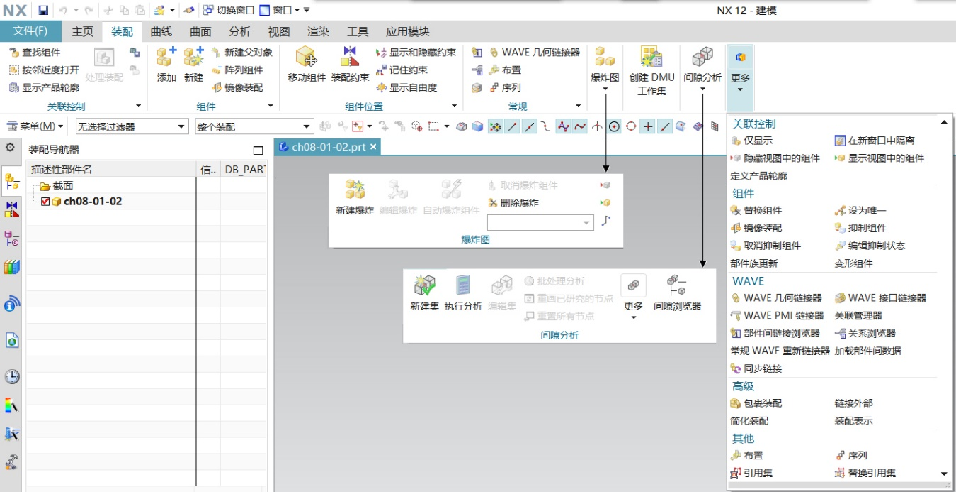Viewport: 957px width, 492px height.
Task: Toggle the plus-shaped existing point snap
Action: 648,126
